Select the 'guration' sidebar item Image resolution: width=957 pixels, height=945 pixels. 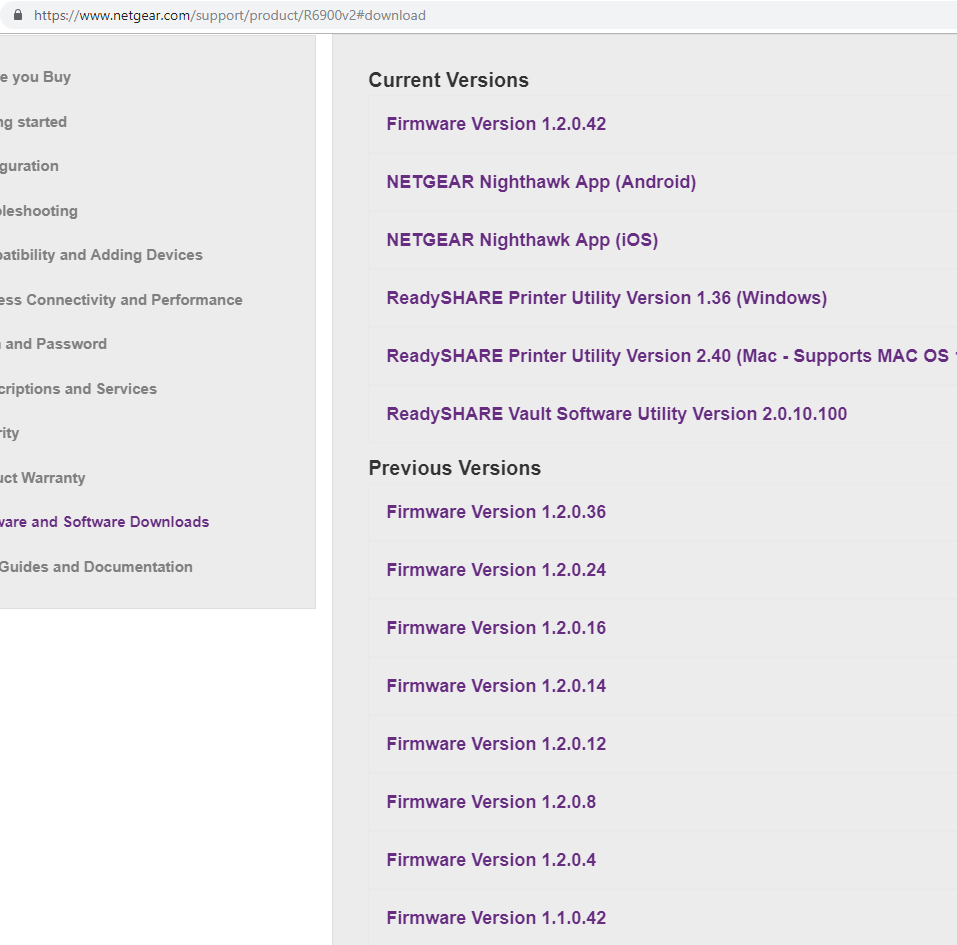click(x=29, y=166)
